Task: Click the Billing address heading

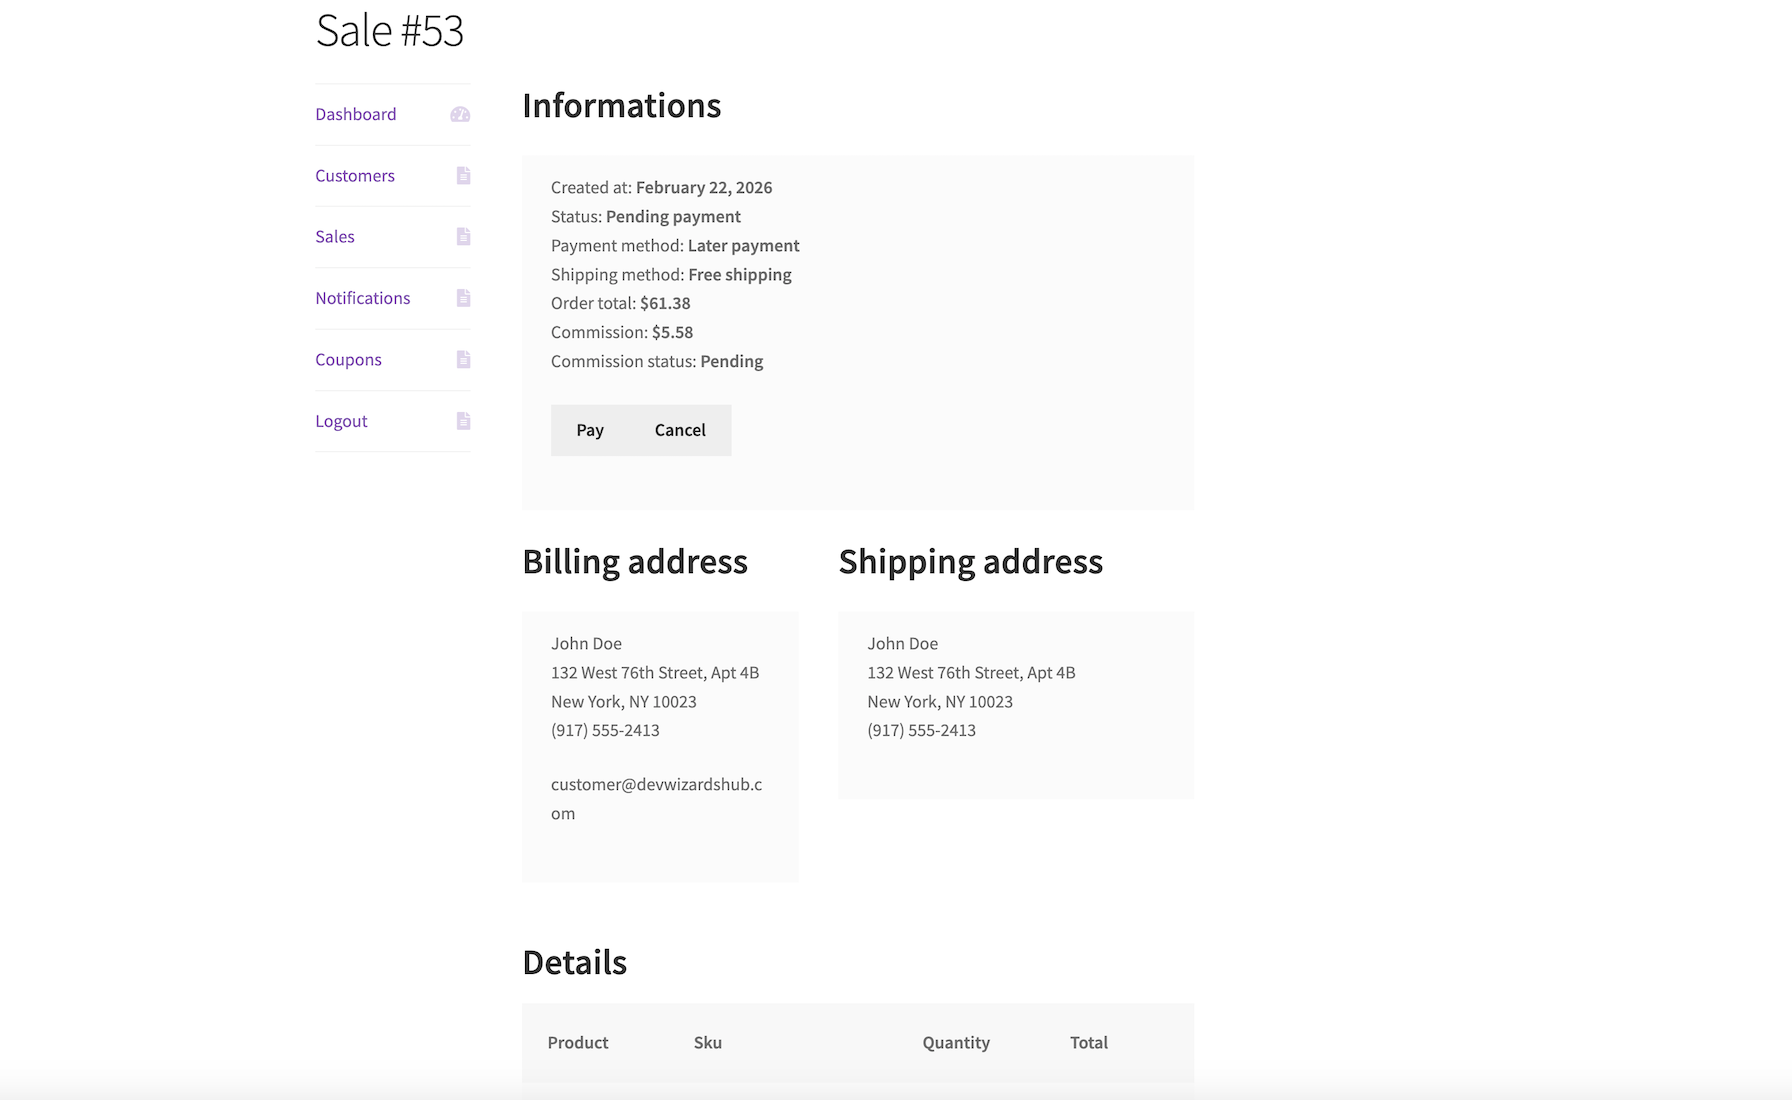Action: (635, 561)
